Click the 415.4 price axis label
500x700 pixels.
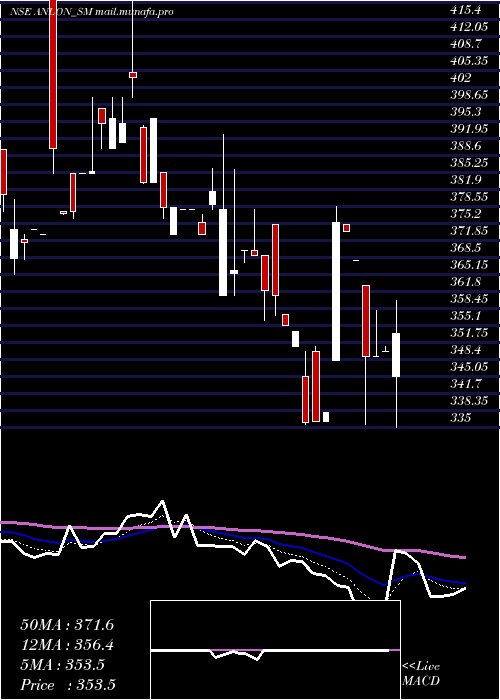(x=465, y=10)
